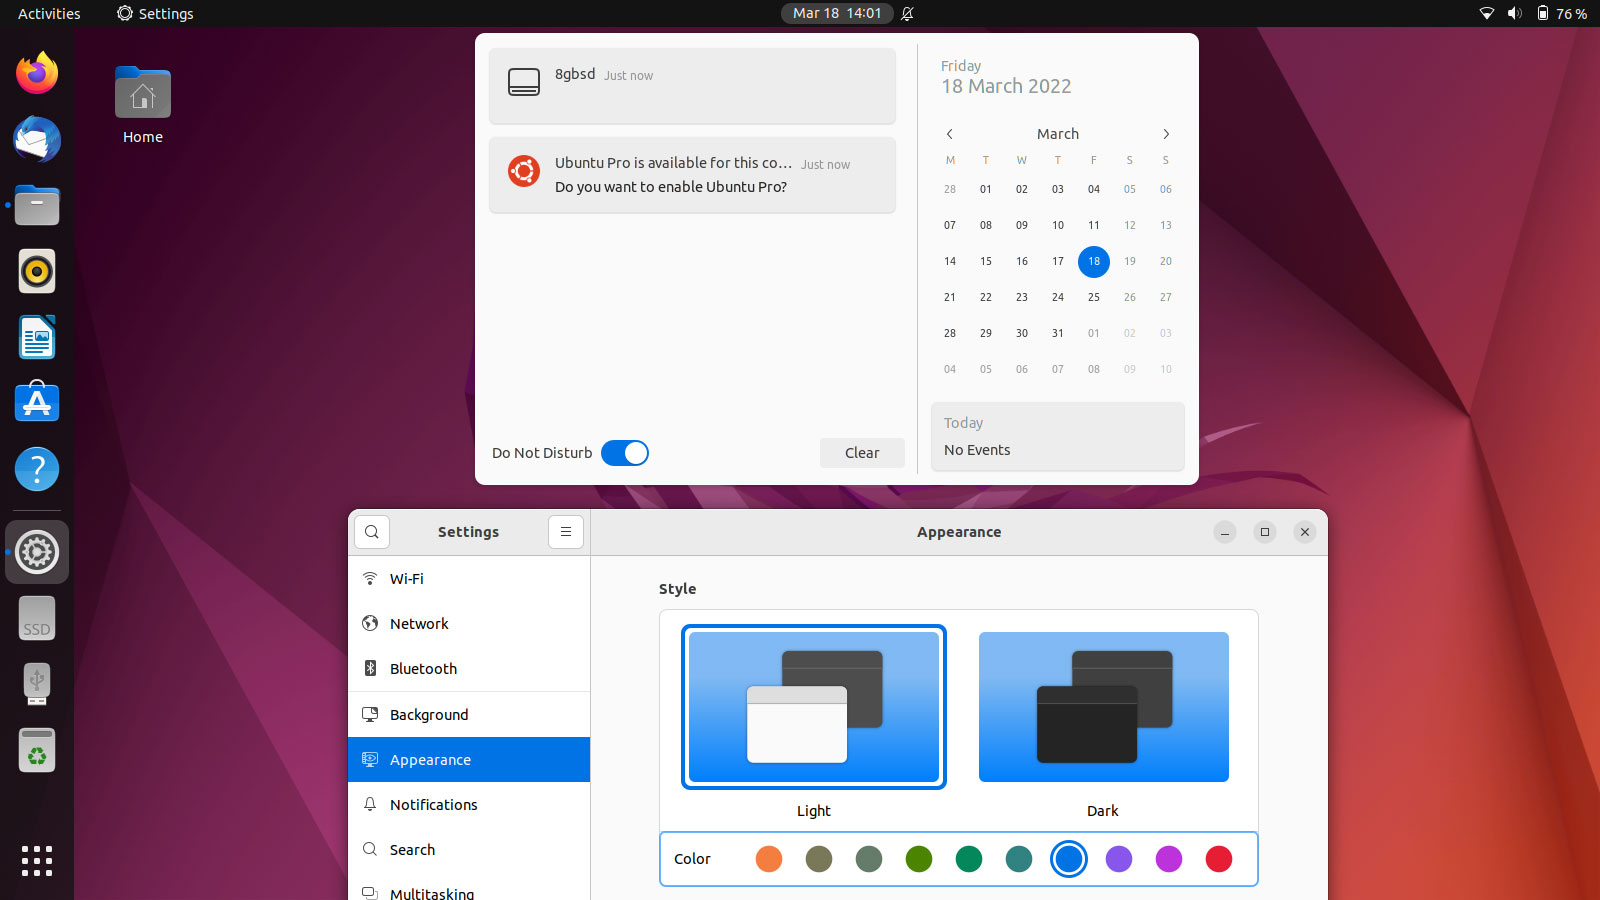Screen dimensions: 1600x900
Task: Click the Mar 18 14:01 clock
Action: (x=837, y=13)
